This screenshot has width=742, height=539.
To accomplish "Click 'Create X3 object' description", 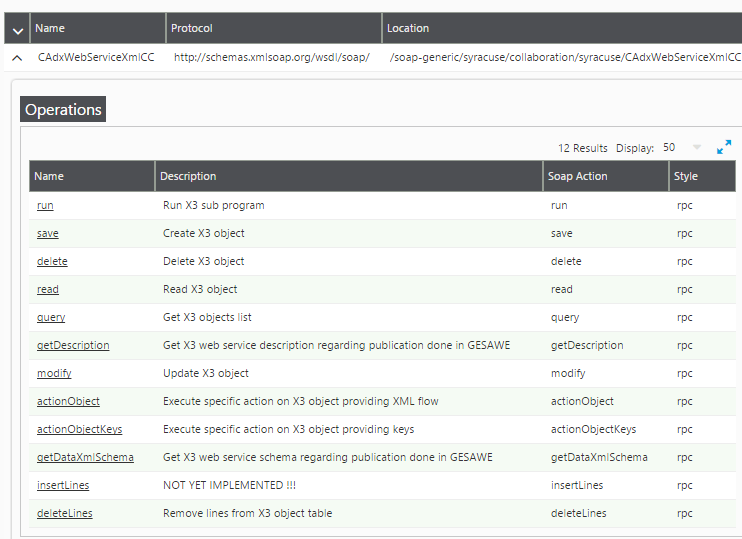I will pyautogui.click(x=203, y=233).
